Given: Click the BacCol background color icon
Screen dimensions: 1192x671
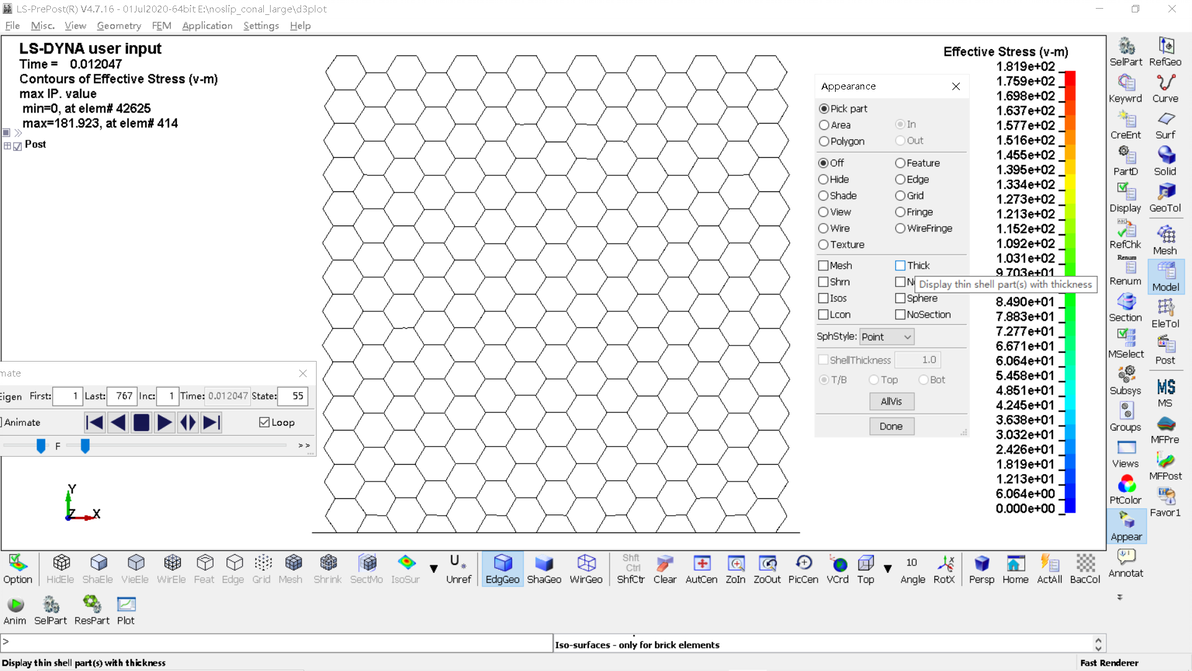Looking at the screenshot, I should [1085, 569].
